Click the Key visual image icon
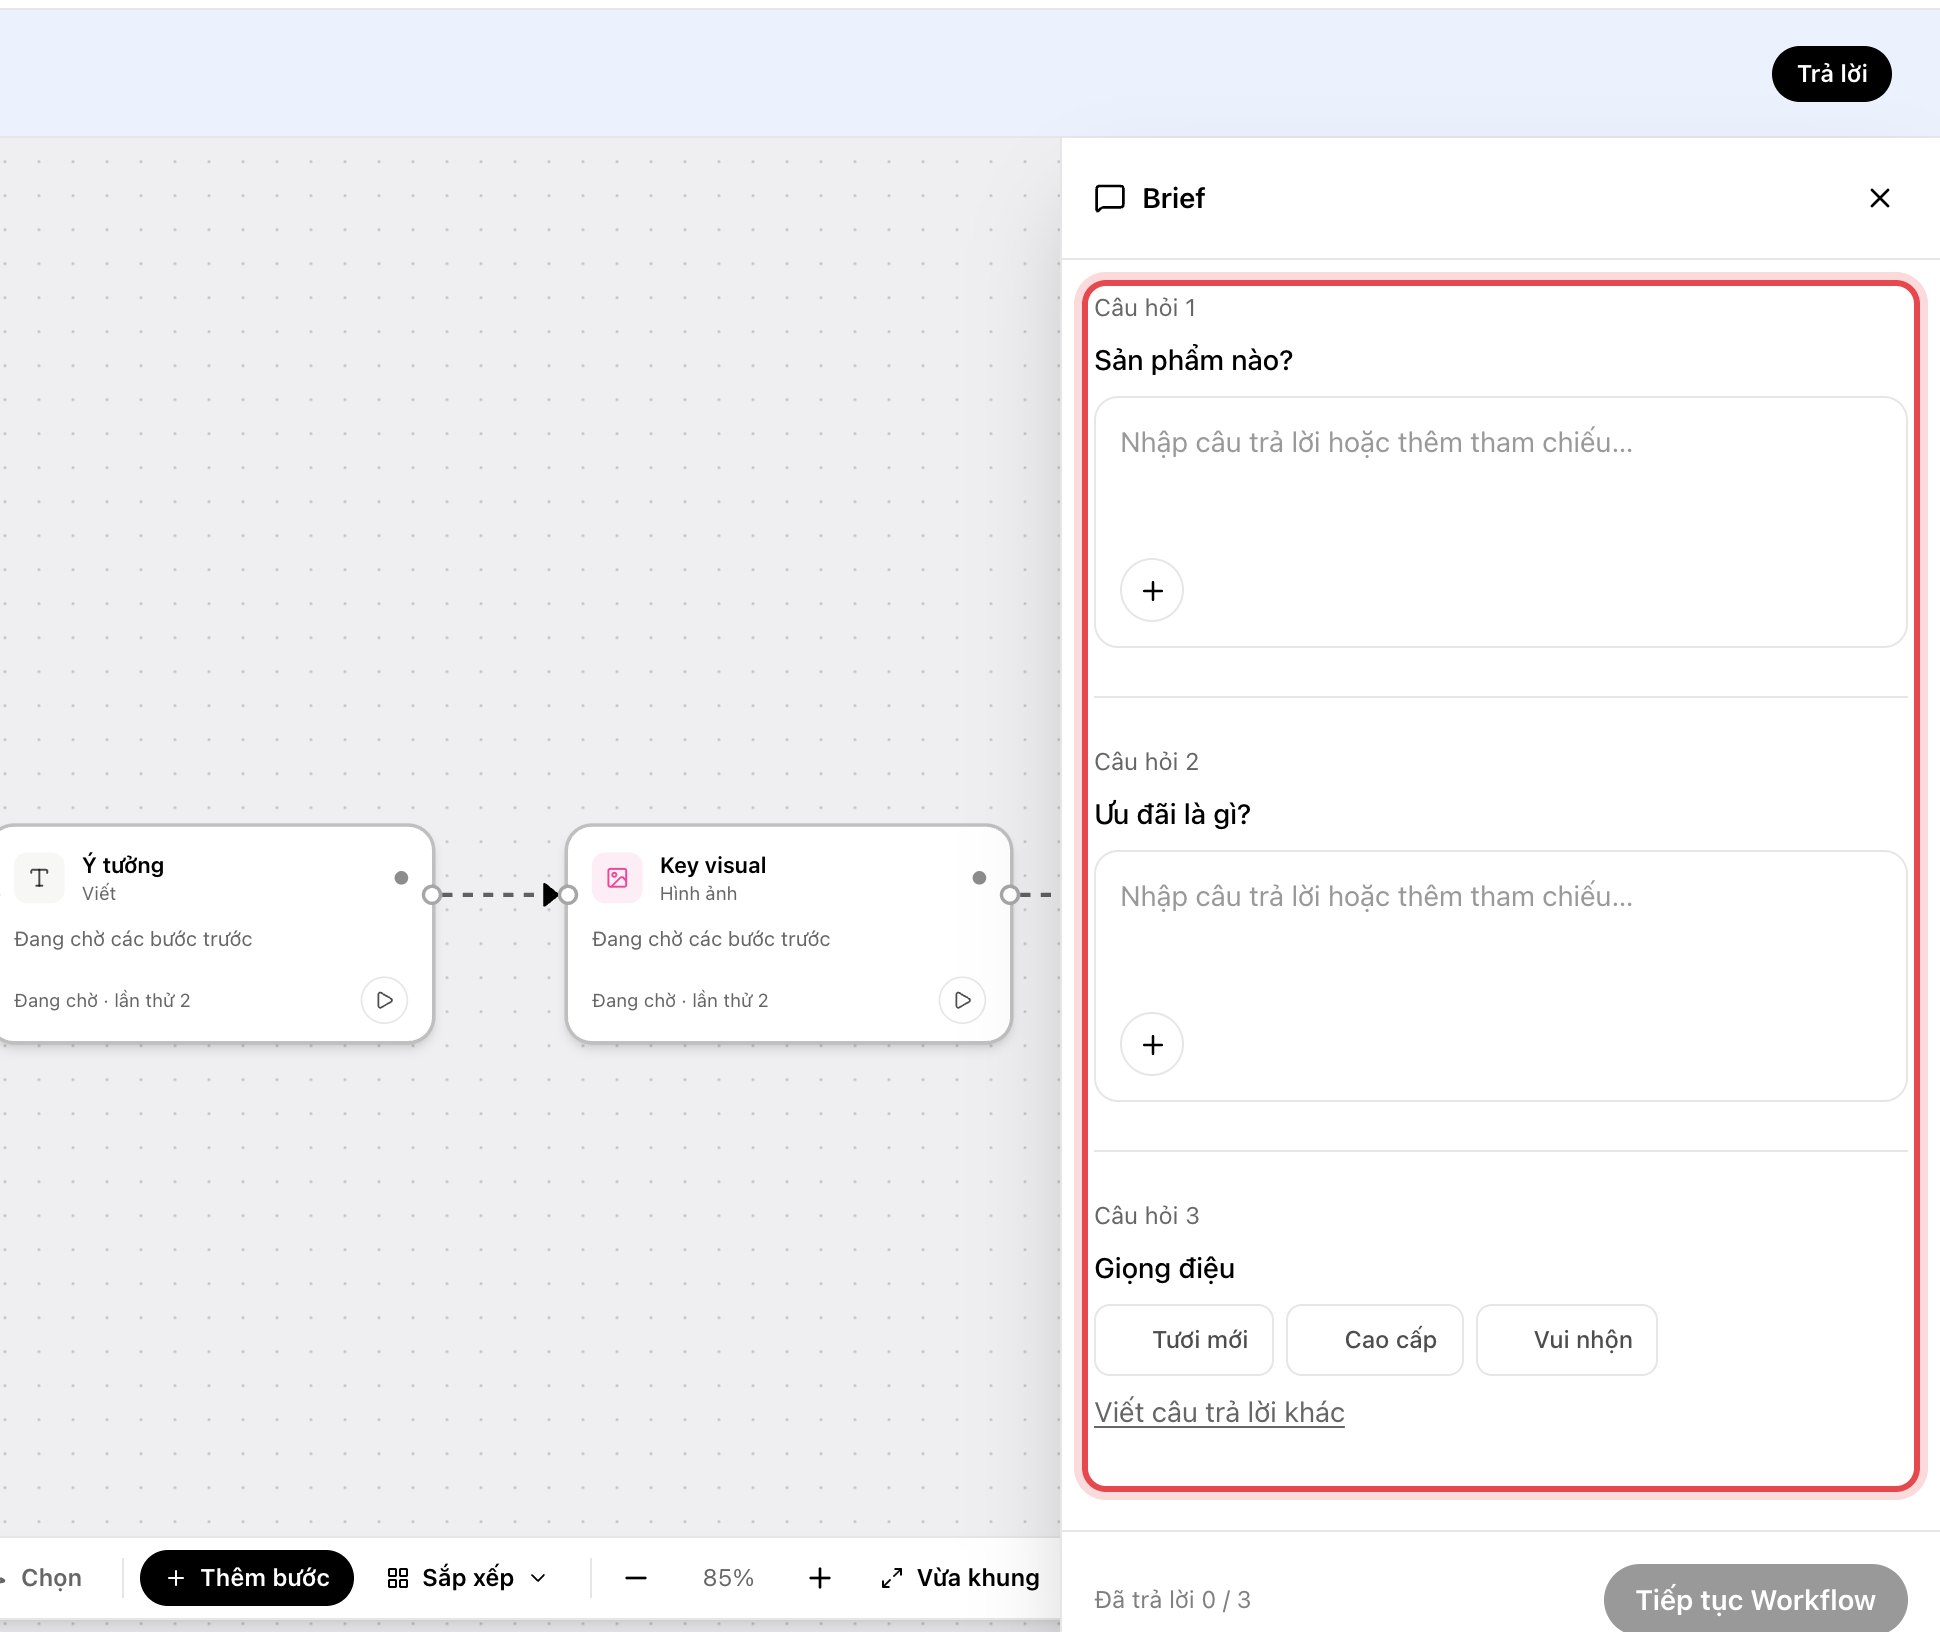The image size is (1940, 1632). click(x=617, y=878)
